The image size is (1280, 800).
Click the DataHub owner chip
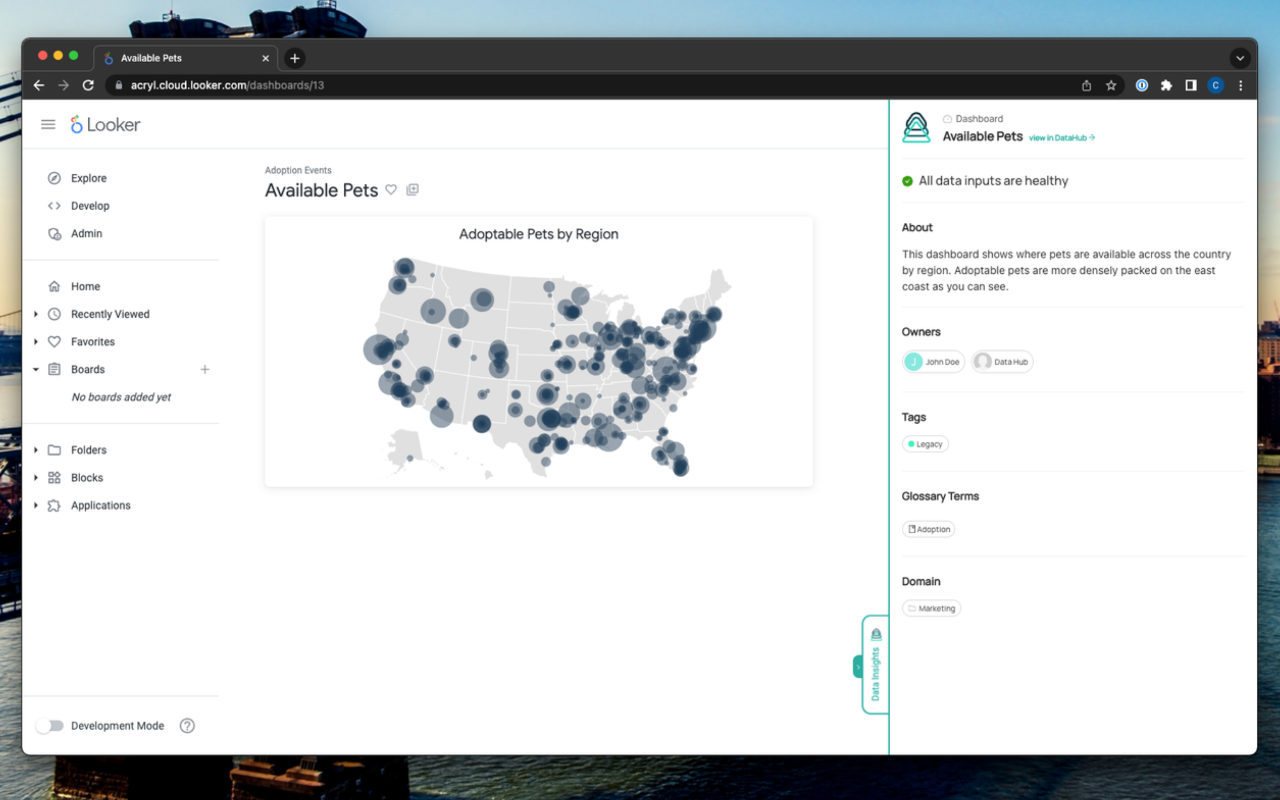coord(1002,362)
